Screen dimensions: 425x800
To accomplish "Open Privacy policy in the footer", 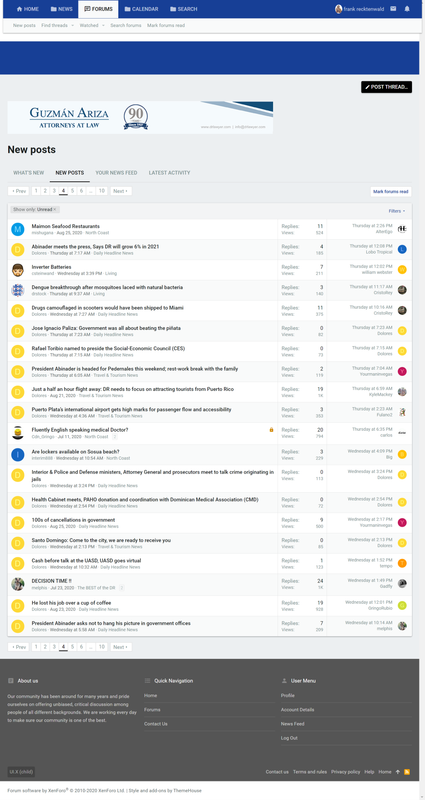I will tap(345, 772).
